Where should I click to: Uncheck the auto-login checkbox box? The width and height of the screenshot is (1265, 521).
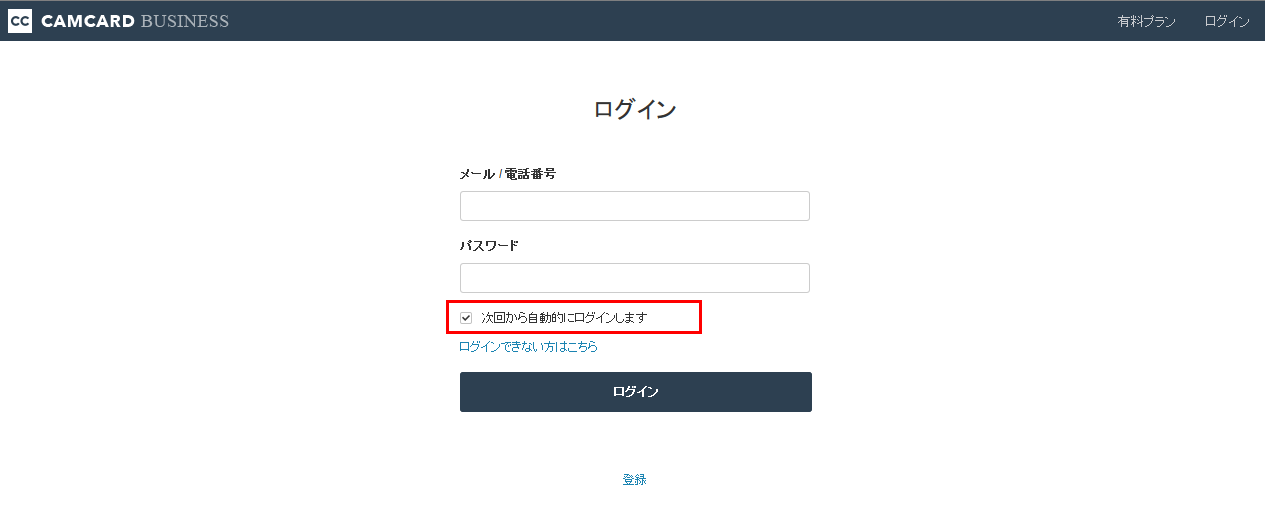click(466, 318)
